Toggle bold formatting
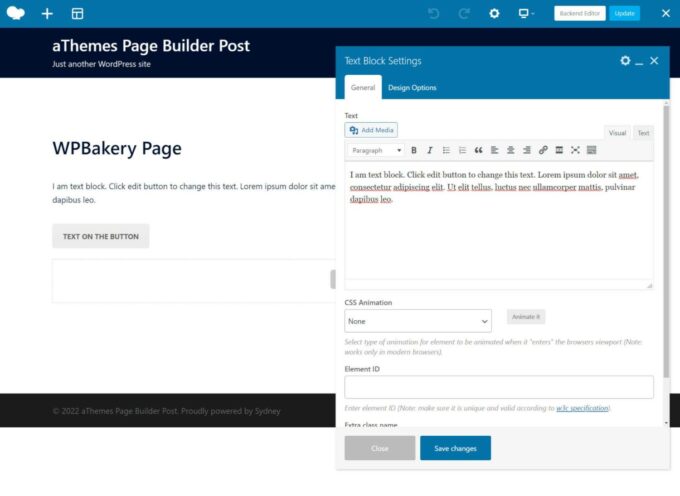 point(414,150)
